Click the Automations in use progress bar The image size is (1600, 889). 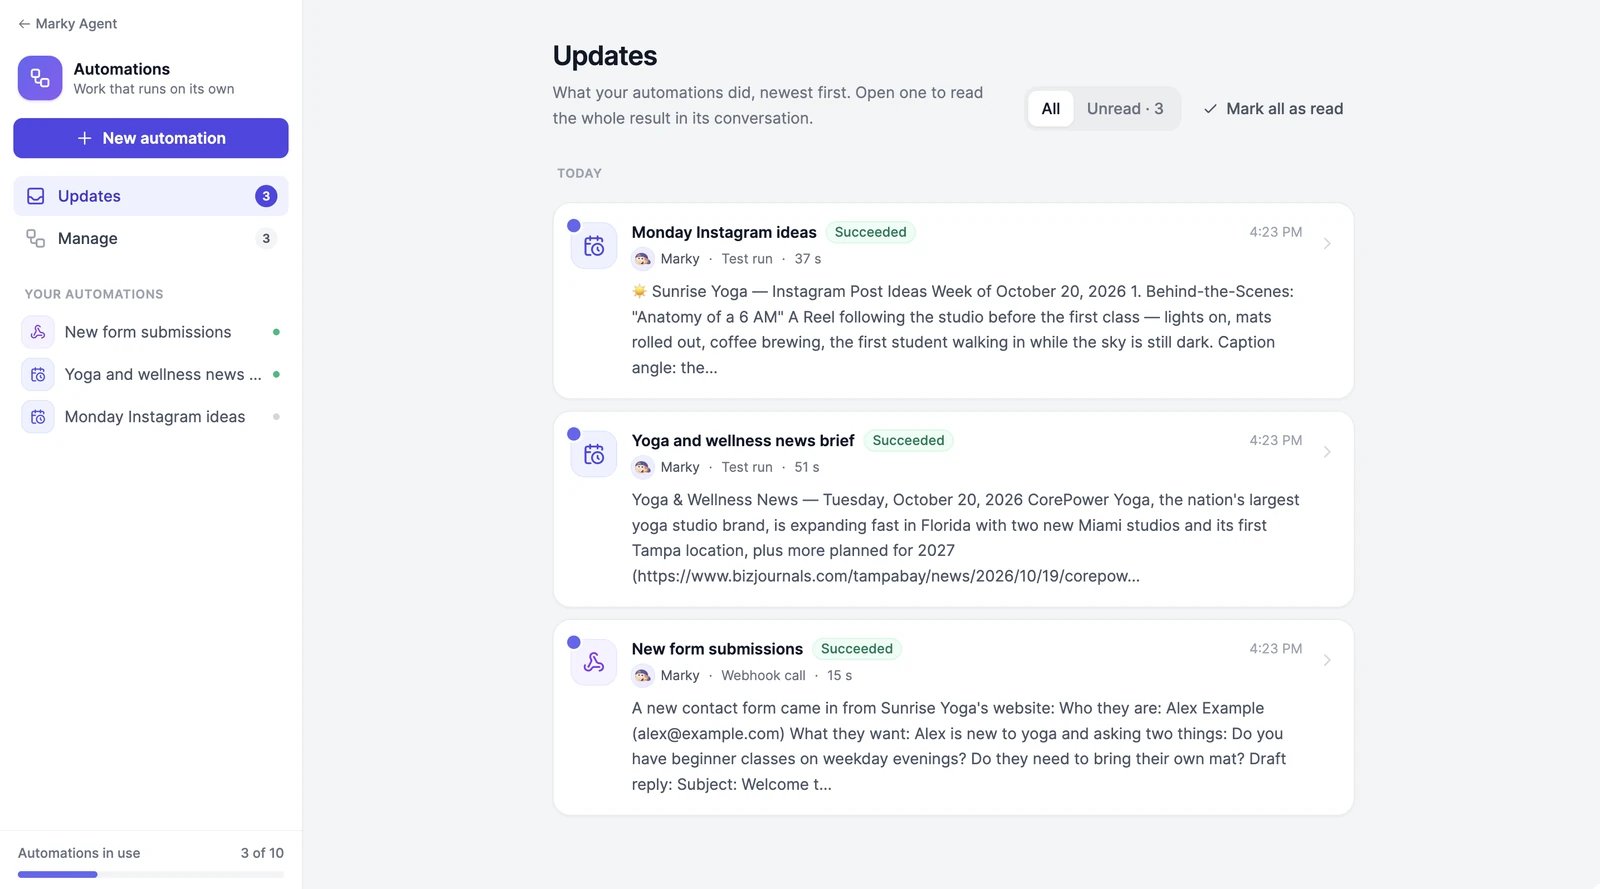pos(151,875)
